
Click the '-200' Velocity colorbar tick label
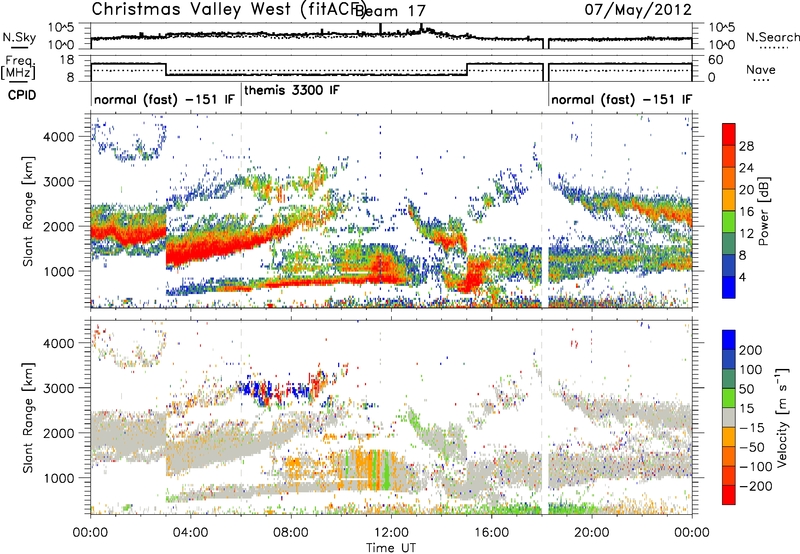point(755,486)
